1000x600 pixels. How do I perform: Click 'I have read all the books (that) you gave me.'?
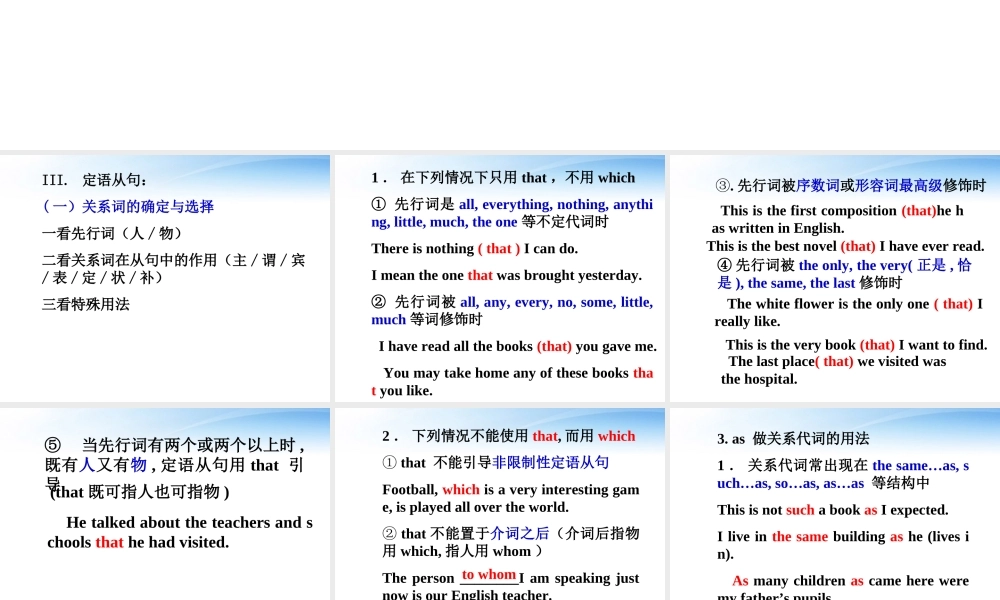[x=517, y=346]
